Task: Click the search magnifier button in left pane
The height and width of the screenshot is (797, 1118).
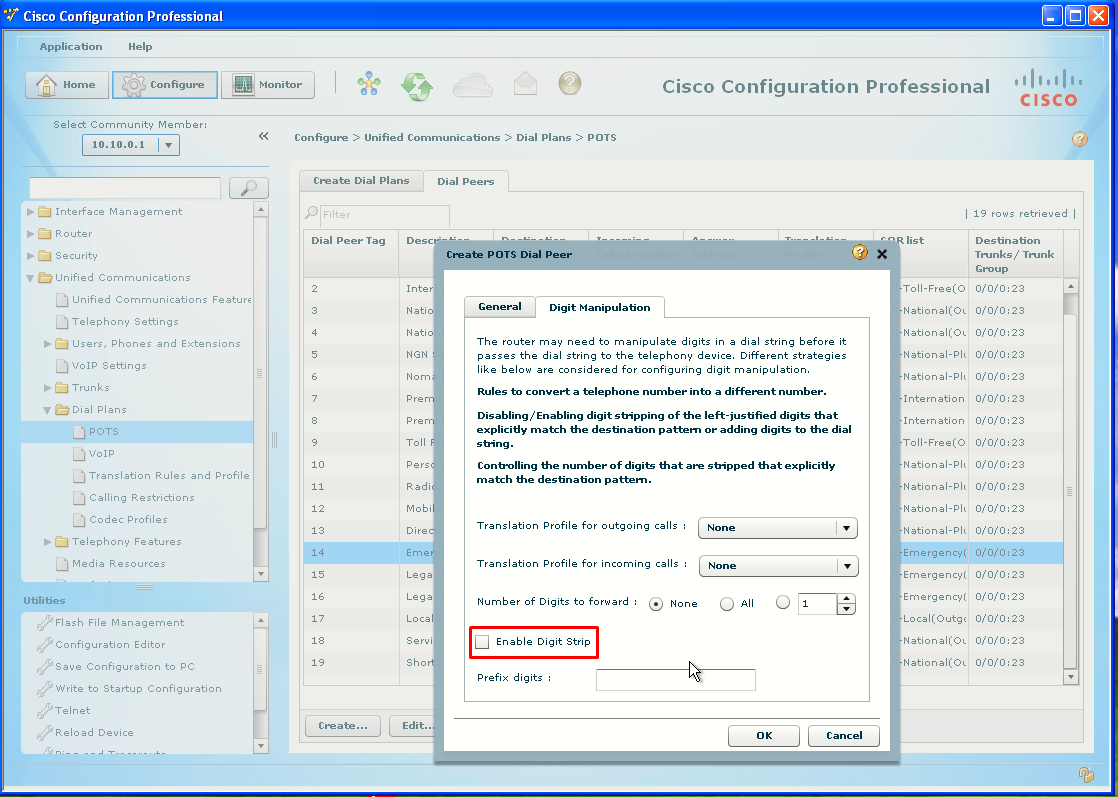Action: pyautogui.click(x=248, y=188)
